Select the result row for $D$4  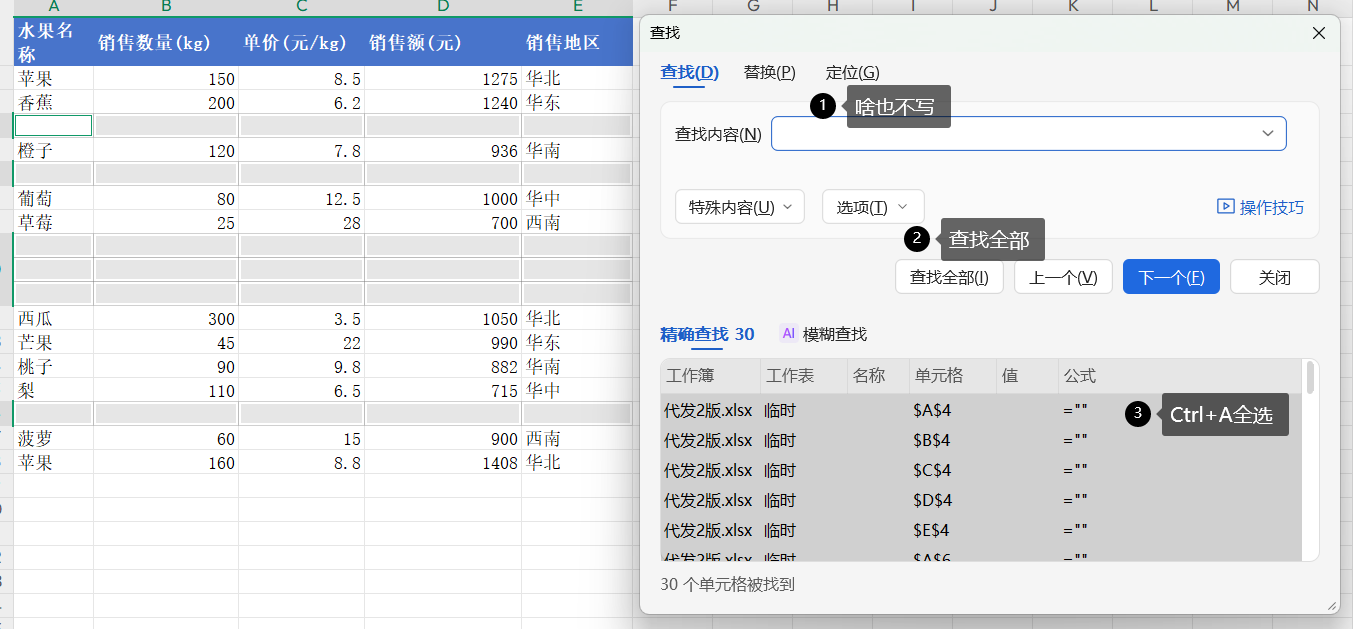[x=981, y=500]
